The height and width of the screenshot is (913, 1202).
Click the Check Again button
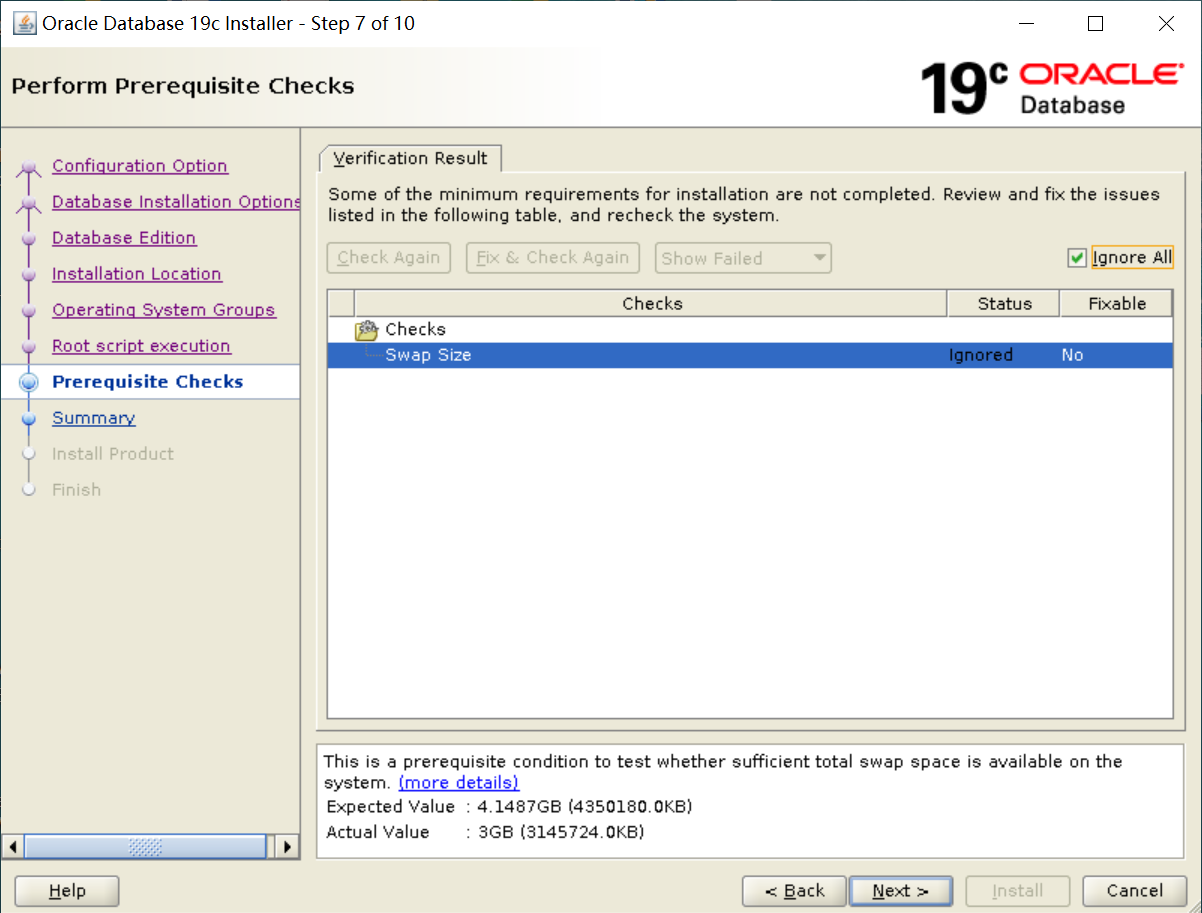pos(389,258)
